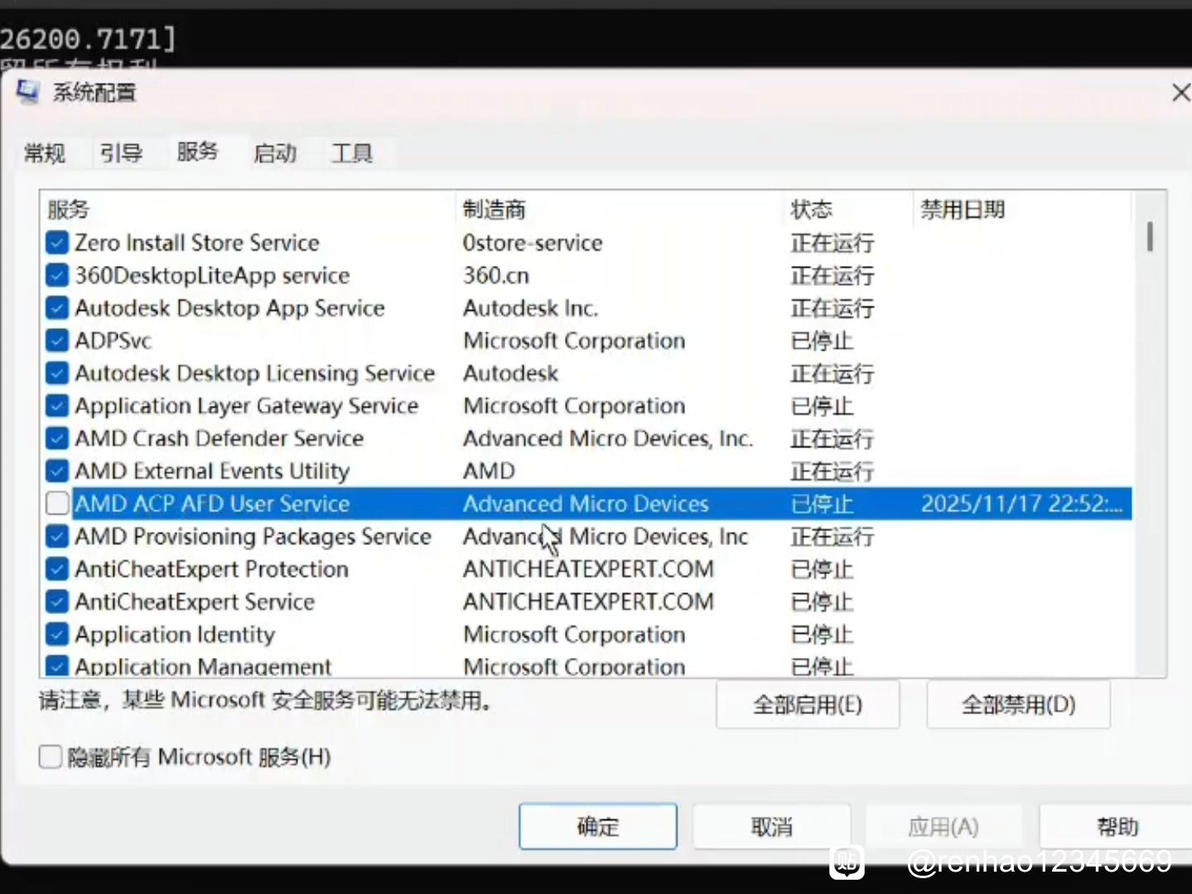The height and width of the screenshot is (894, 1192).
Task: Sort by the 服务 column header
Action: (248, 209)
